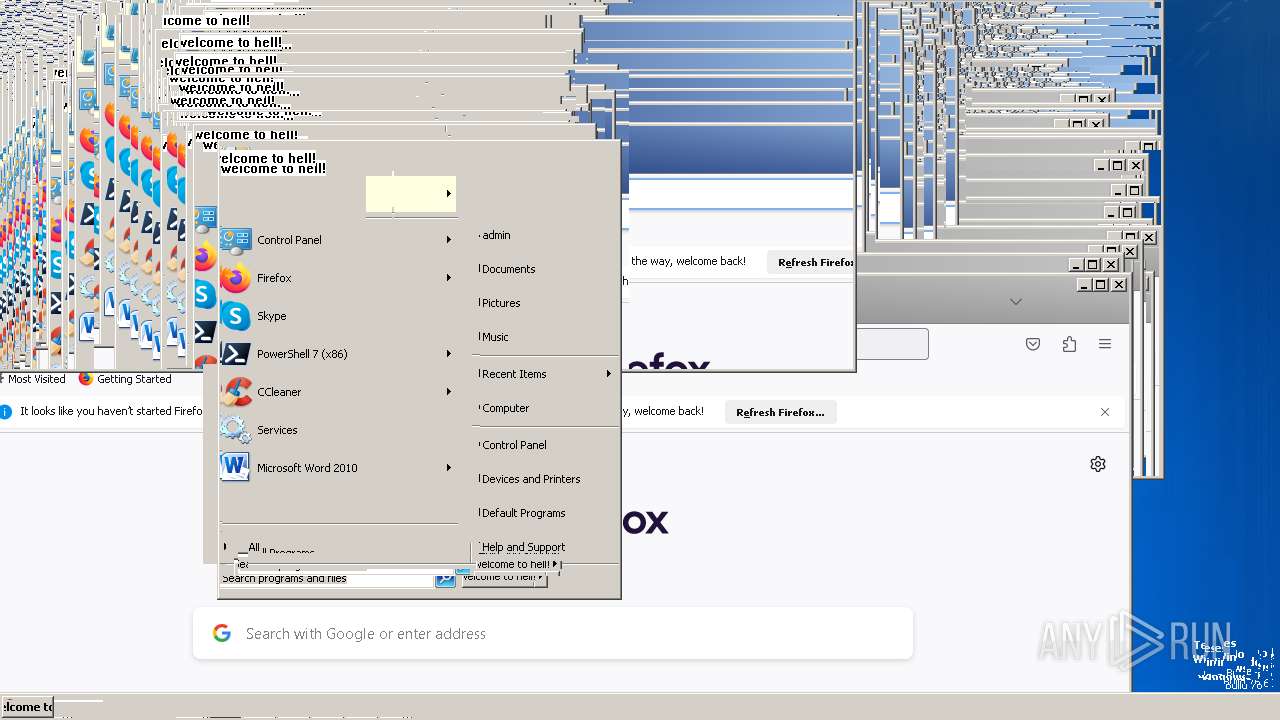Open Documents from Start menu right pane

click(x=508, y=269)
